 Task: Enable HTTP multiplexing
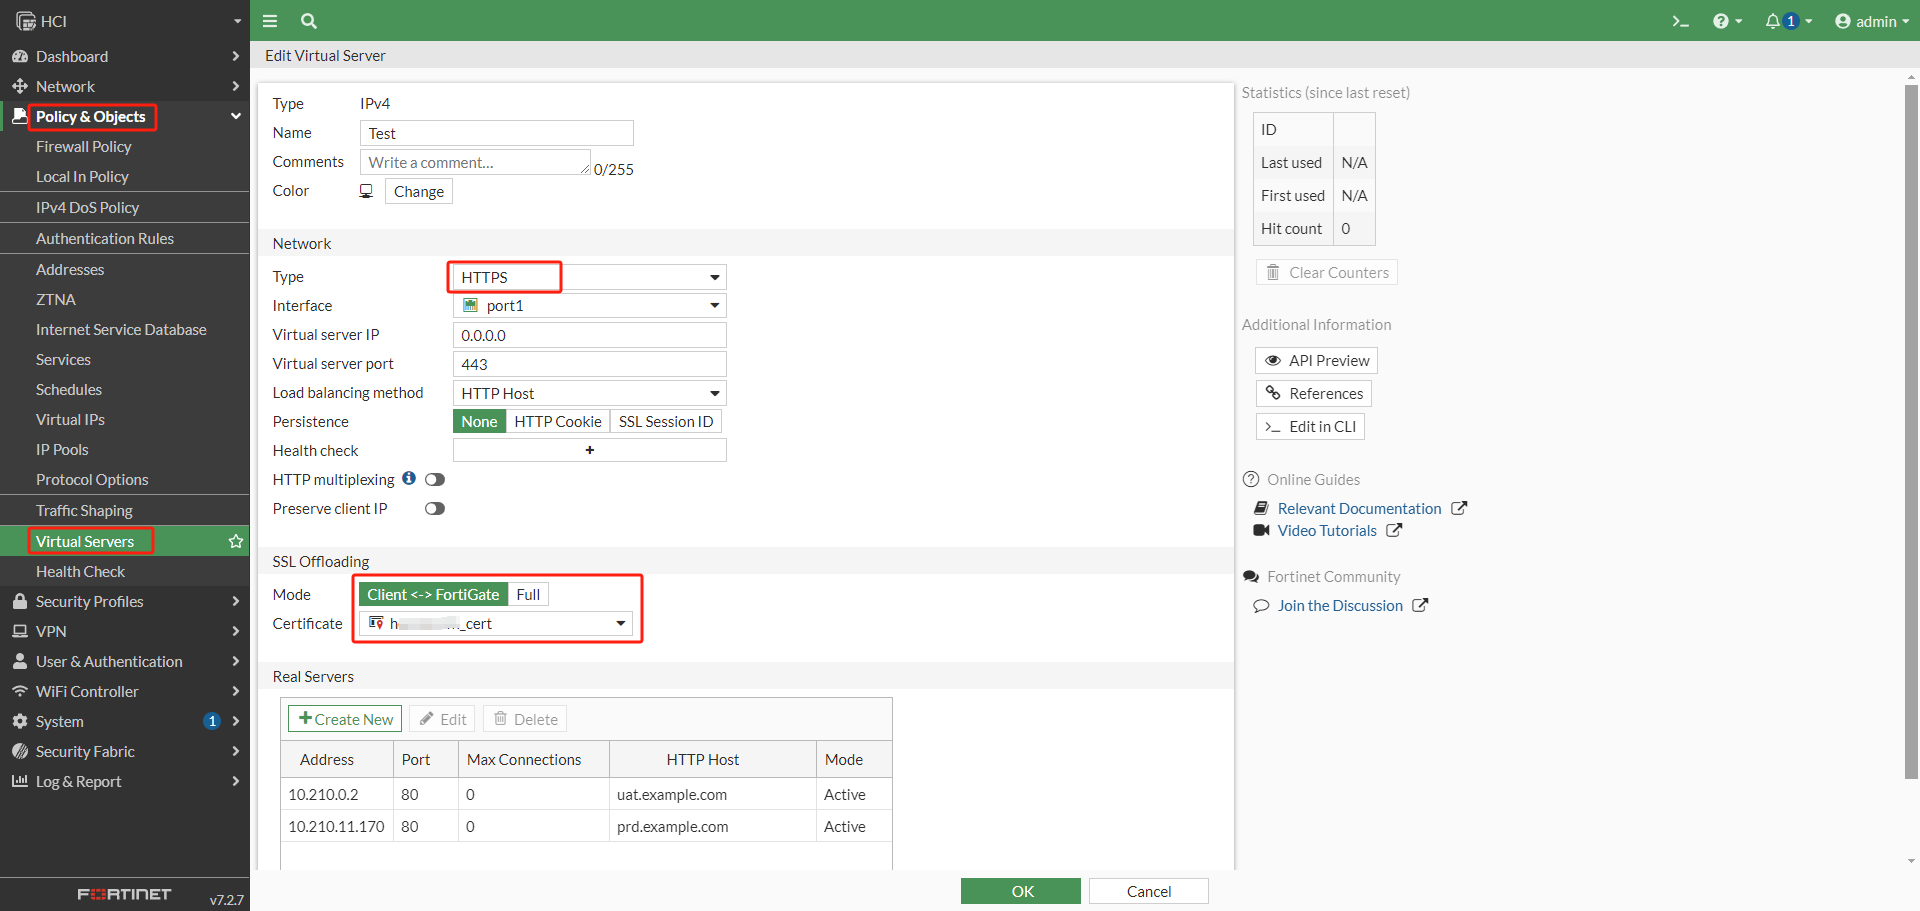(434, 479)
